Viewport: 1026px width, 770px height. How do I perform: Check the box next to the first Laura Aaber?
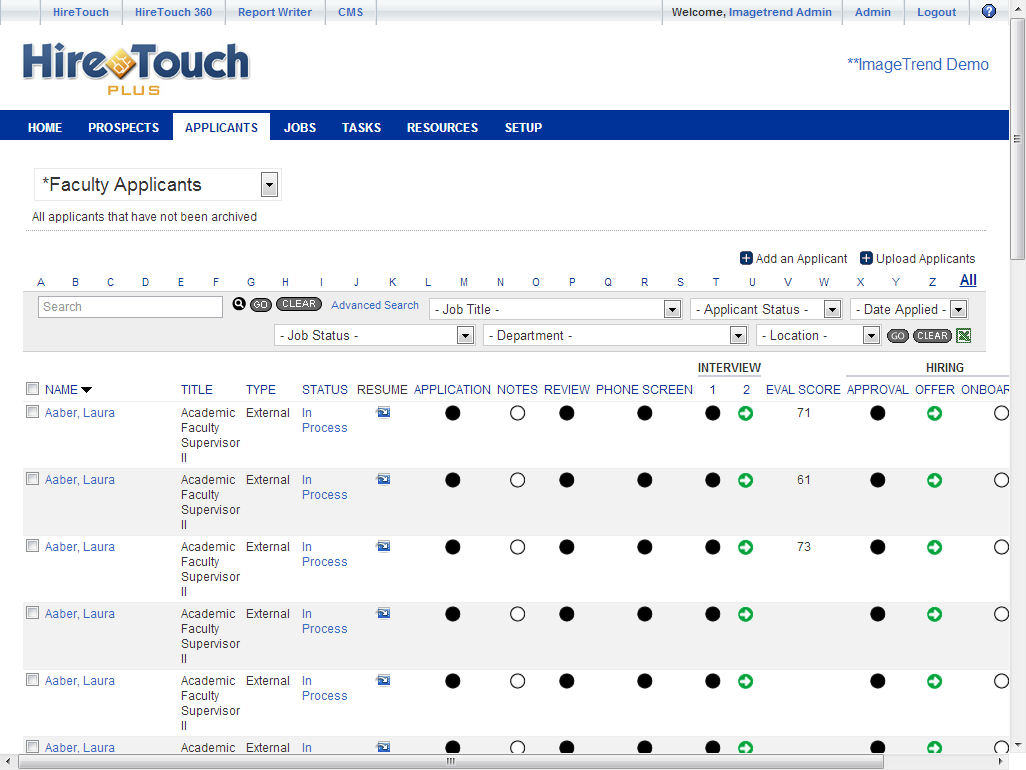32,411
